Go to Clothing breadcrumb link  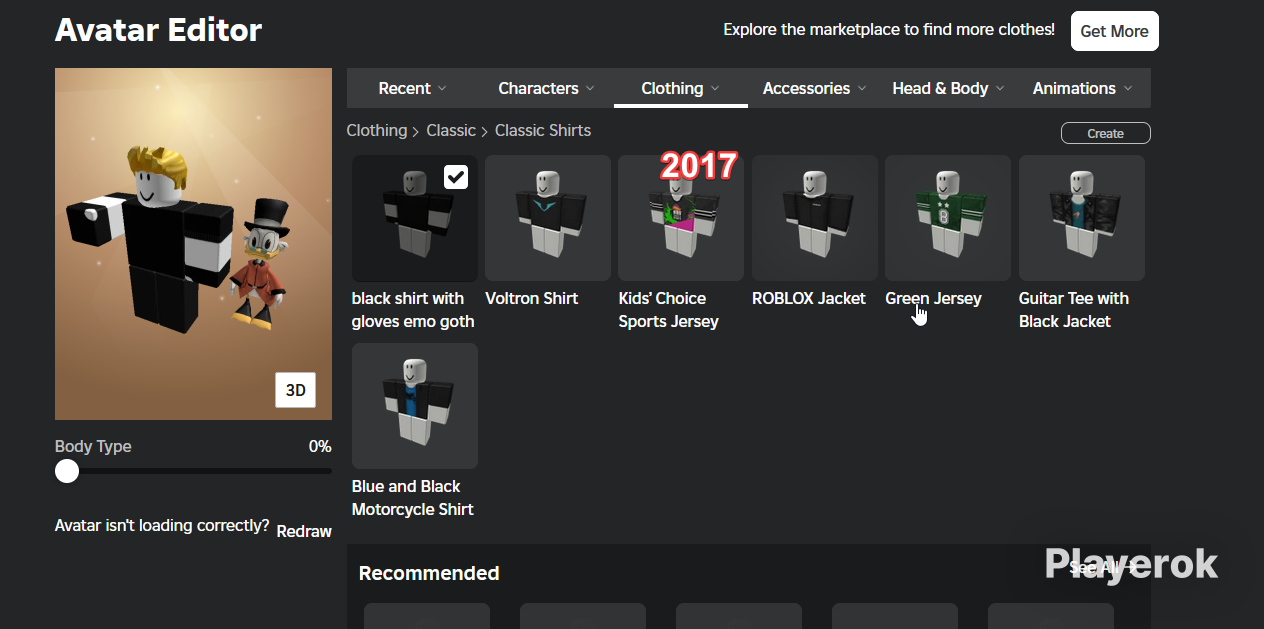tap(377, 130)
